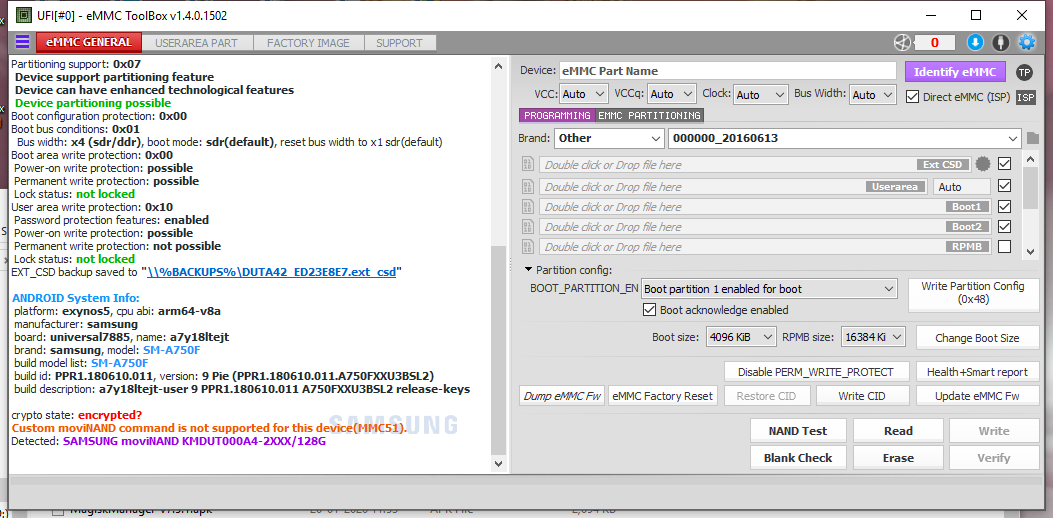
Task: Click the round TP icon
Action: coord(1024,72)
